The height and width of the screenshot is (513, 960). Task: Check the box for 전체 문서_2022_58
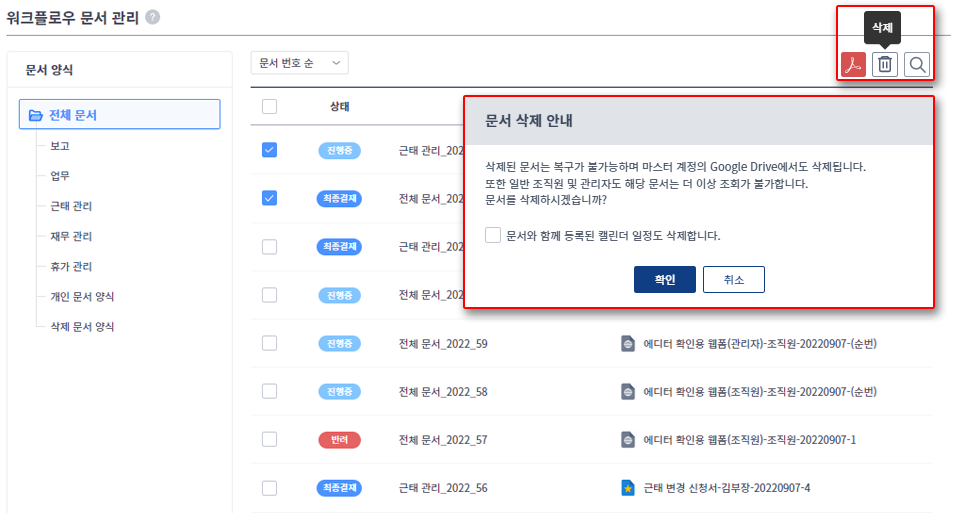pos(269,391)
